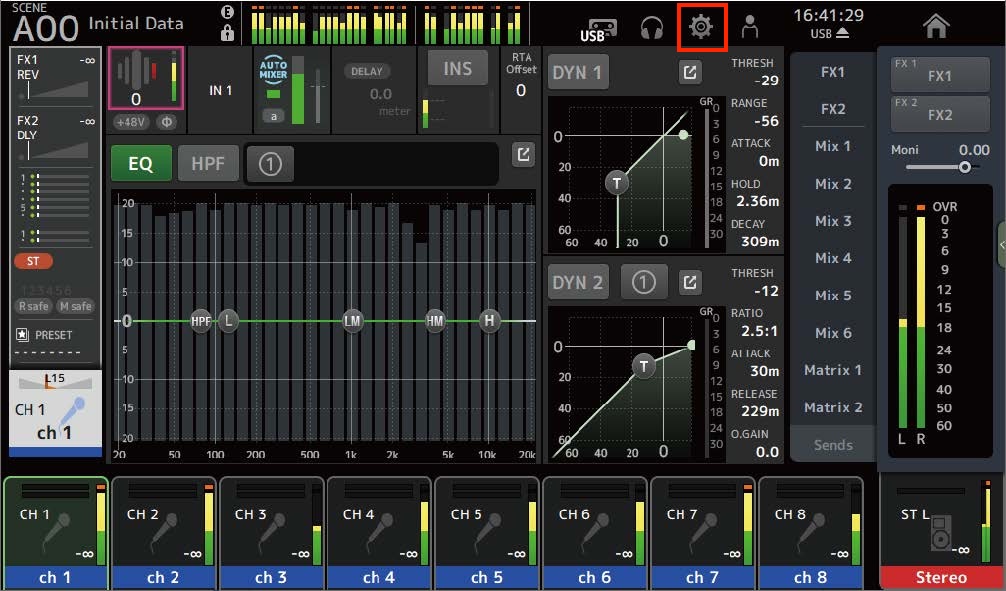
Task: Pop out the DYN 2 window
Action: coord(690,282)
